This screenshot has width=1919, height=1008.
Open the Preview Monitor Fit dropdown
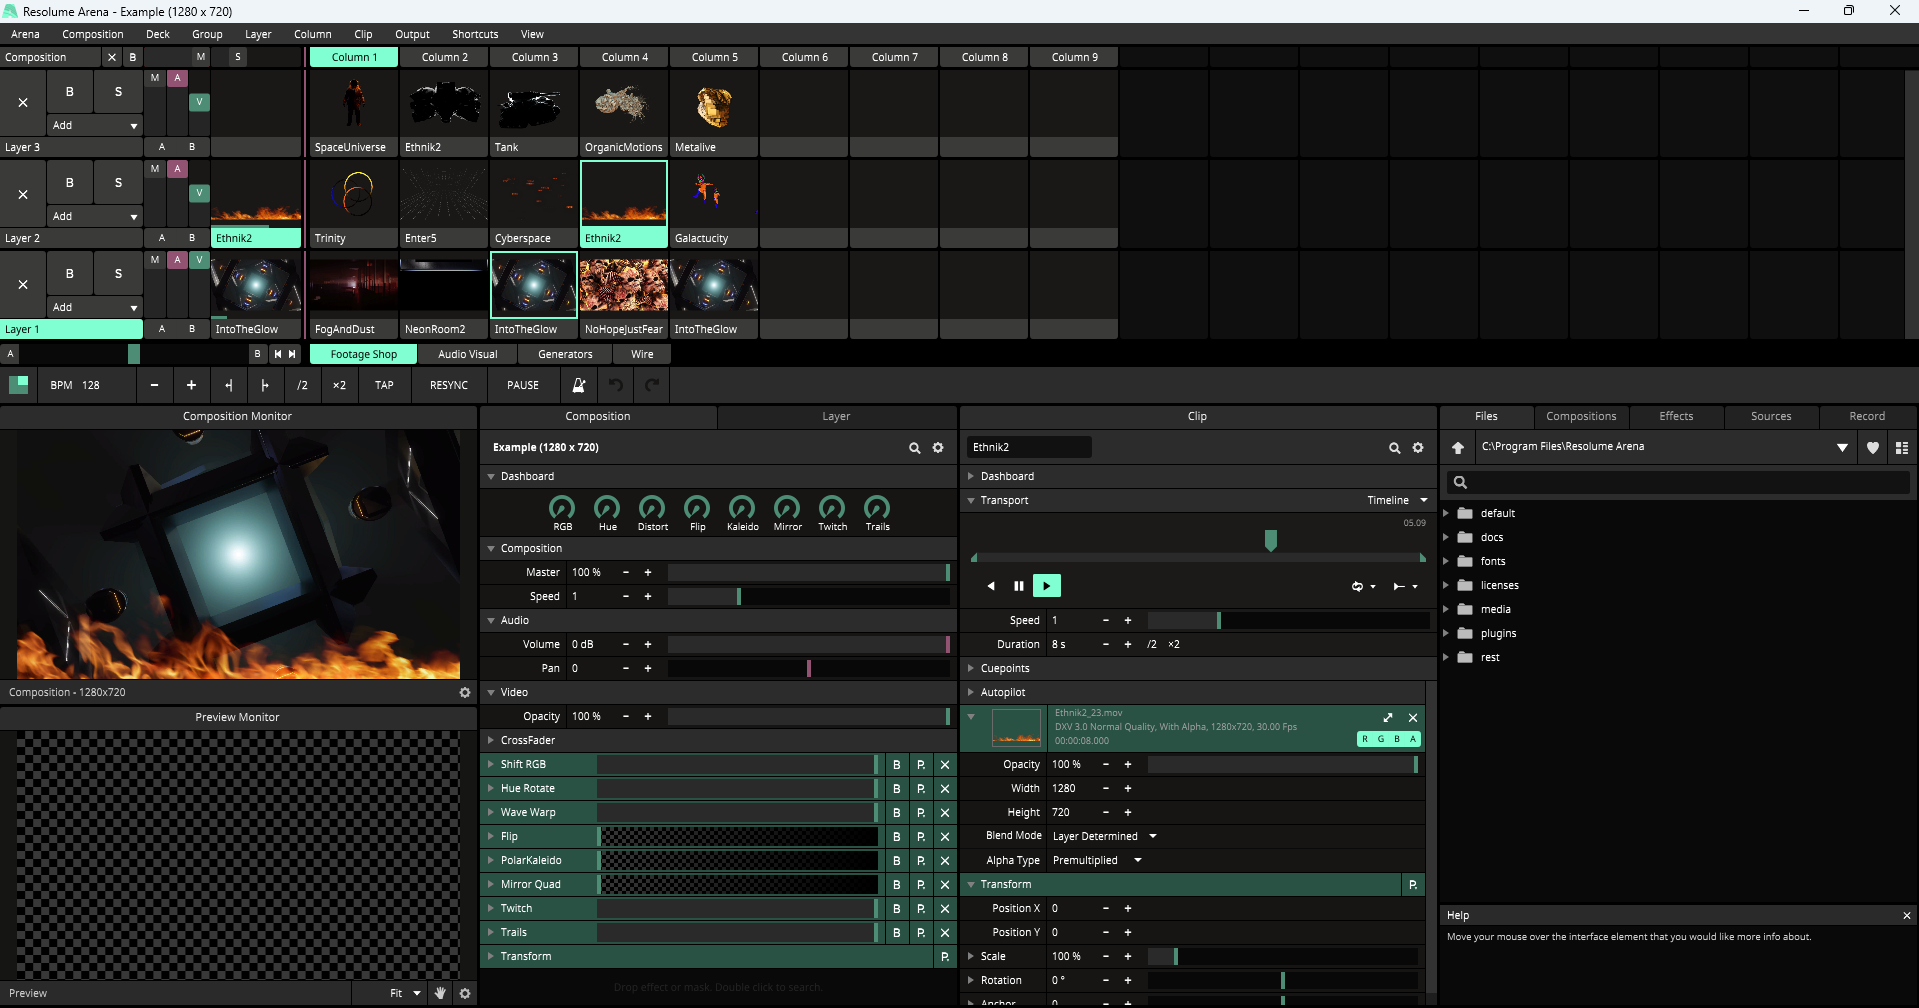coord(405,993)
